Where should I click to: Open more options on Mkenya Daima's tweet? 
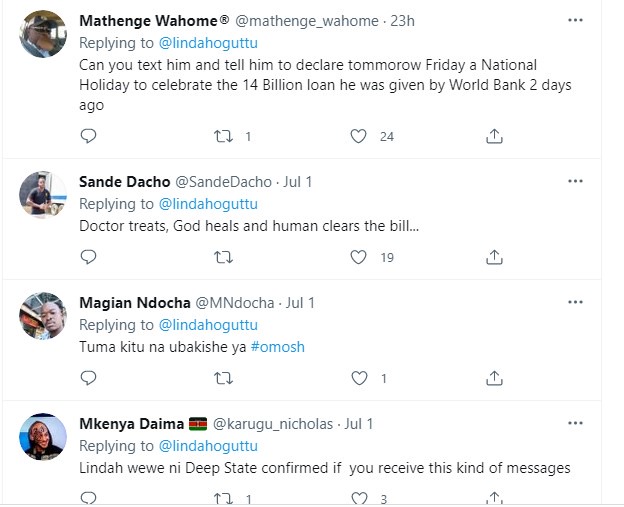point(575,423)
